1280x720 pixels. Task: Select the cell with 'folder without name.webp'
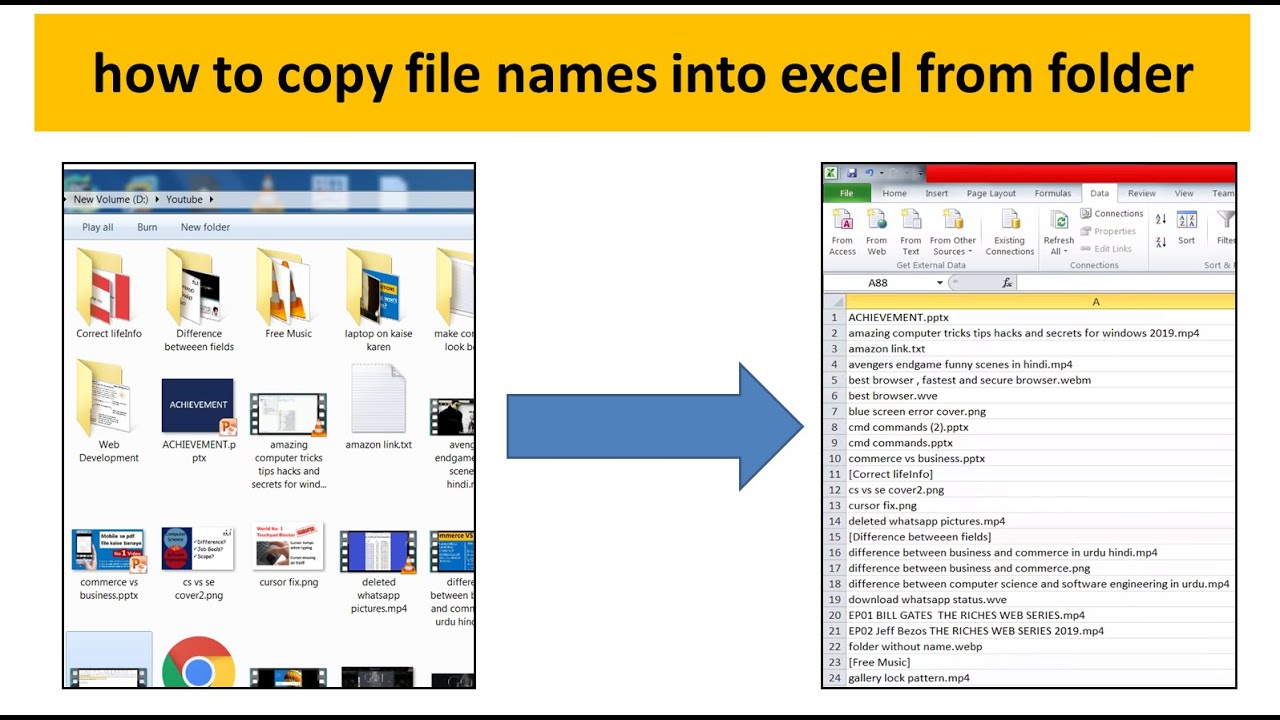[1040, 647]
